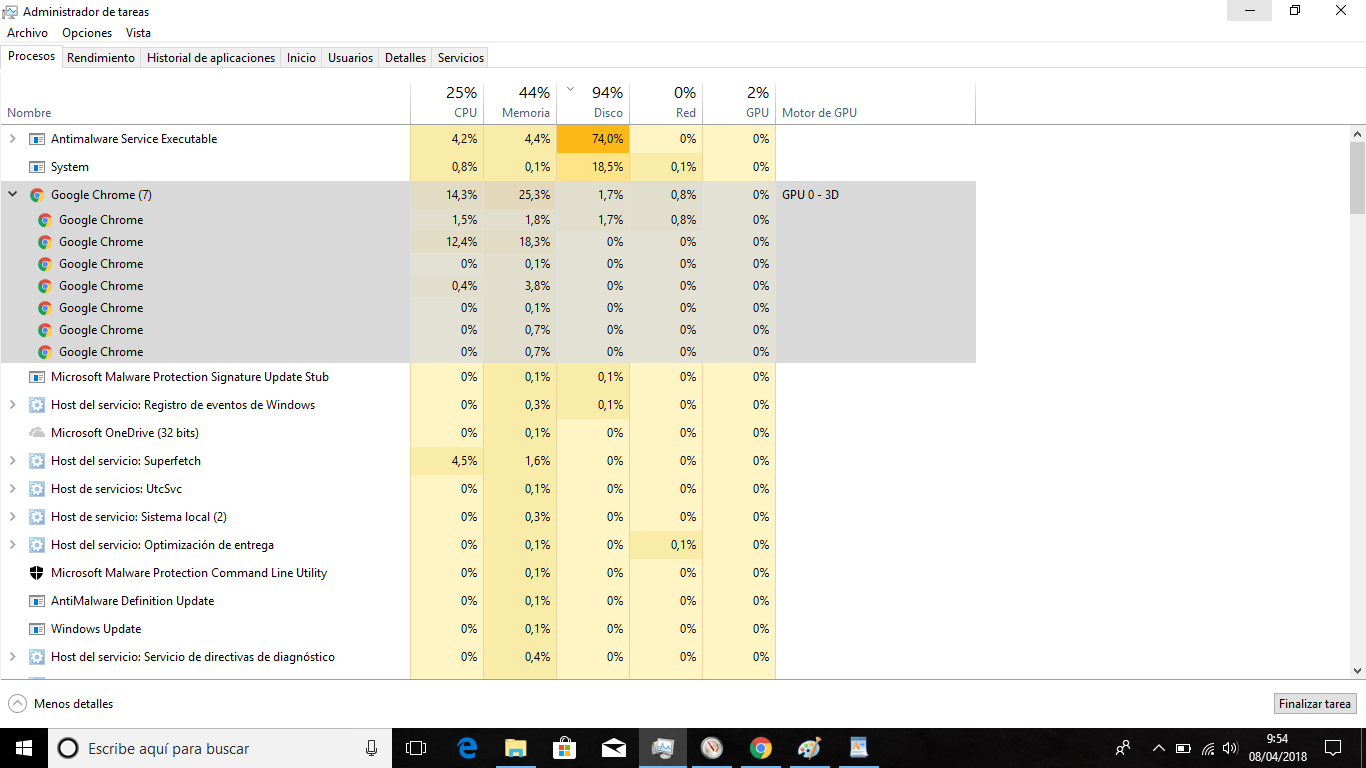Click the UtcSvc service host gear icon

click(x=37, y=489)
